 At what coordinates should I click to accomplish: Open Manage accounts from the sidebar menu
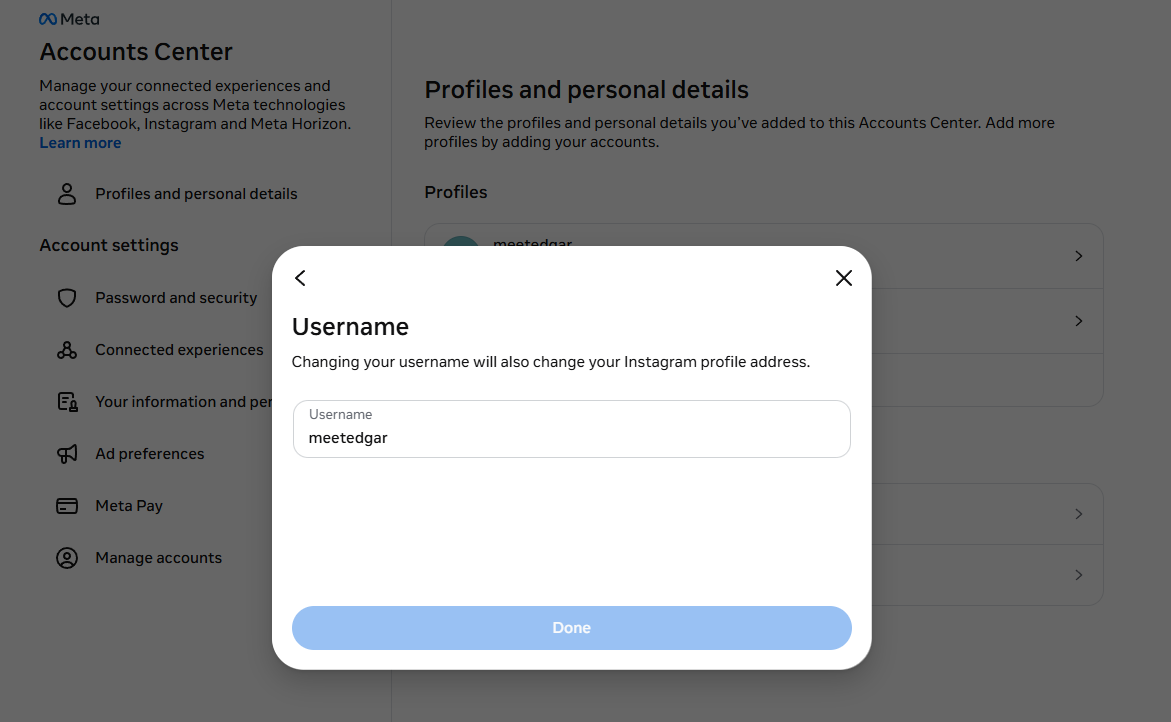point(157,557)
